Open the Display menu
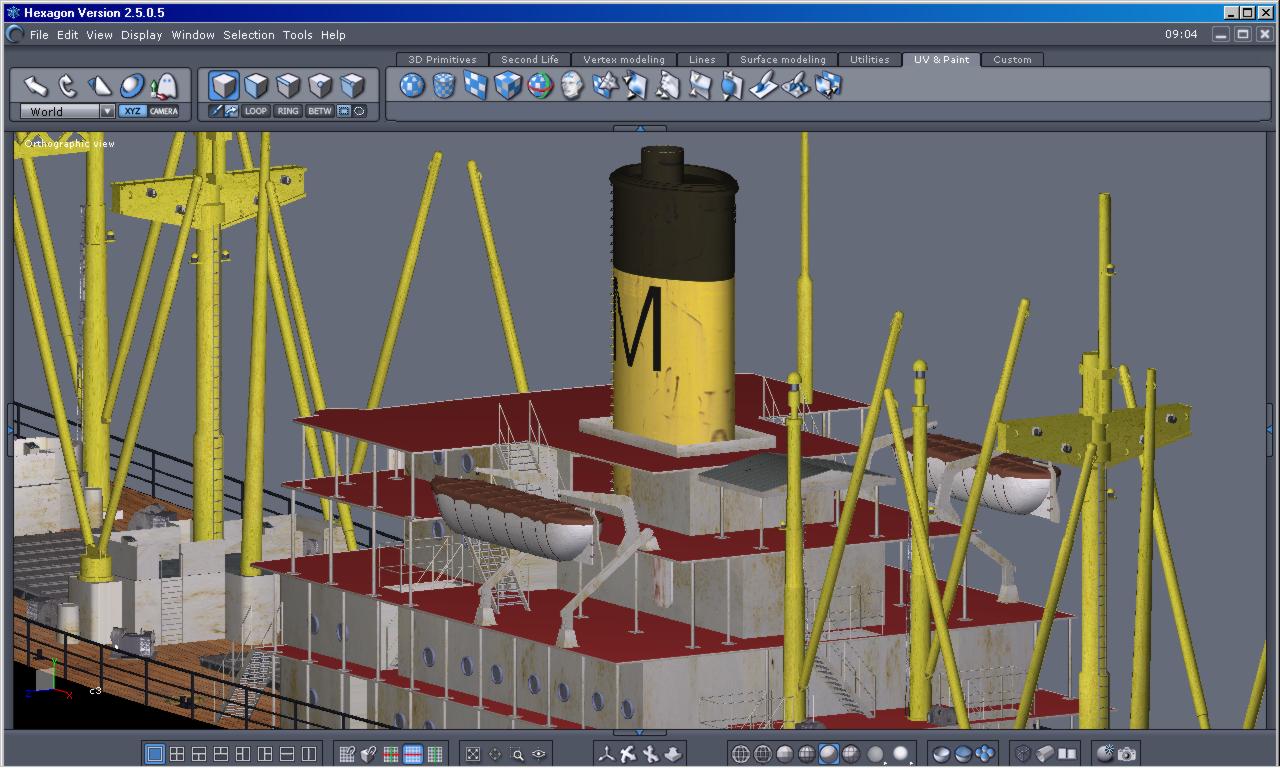1280x768 pixels. click(142, 35)
